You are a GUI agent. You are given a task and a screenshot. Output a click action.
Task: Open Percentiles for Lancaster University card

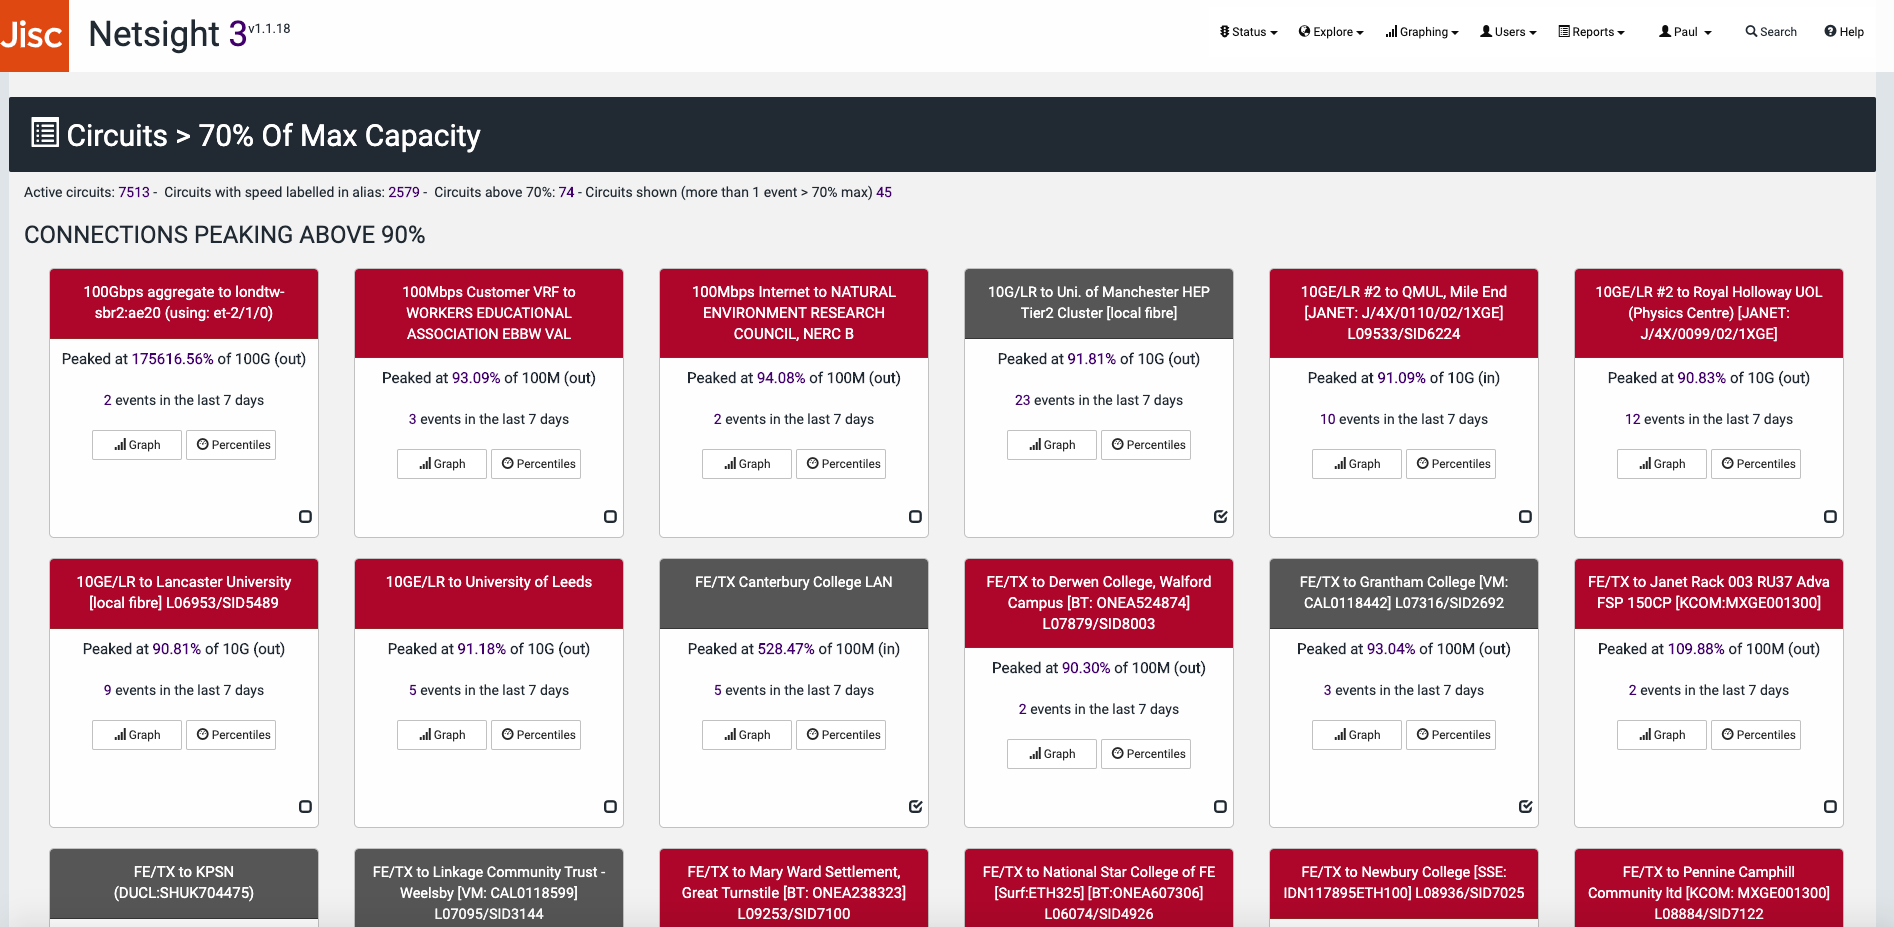pyautogui.click(x=231, y=735)
